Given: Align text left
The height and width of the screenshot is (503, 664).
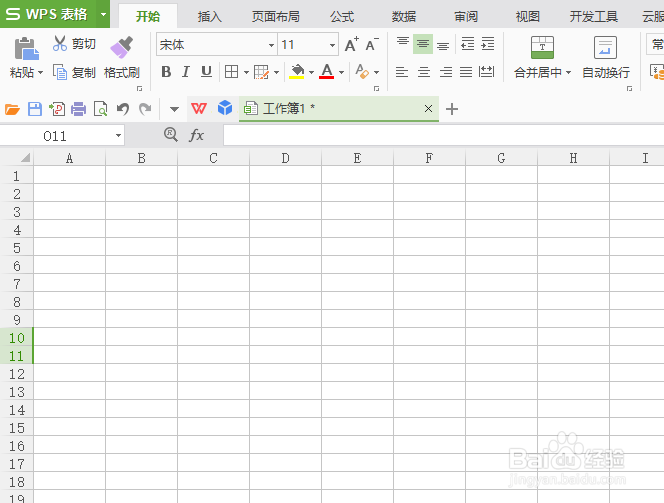Looking at the screenshot, I should [x=402, y=72].
